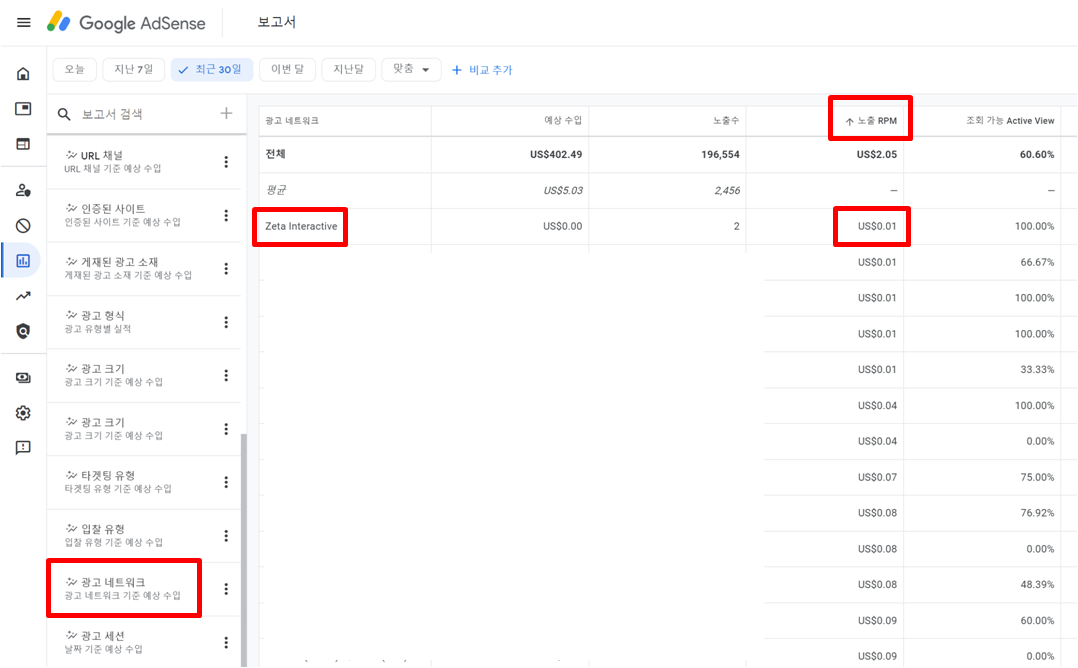Open the Sites sidebar icon
The width and height of the screenshot is (1078, 668).
pyautogui.click(x=23, y=144)
